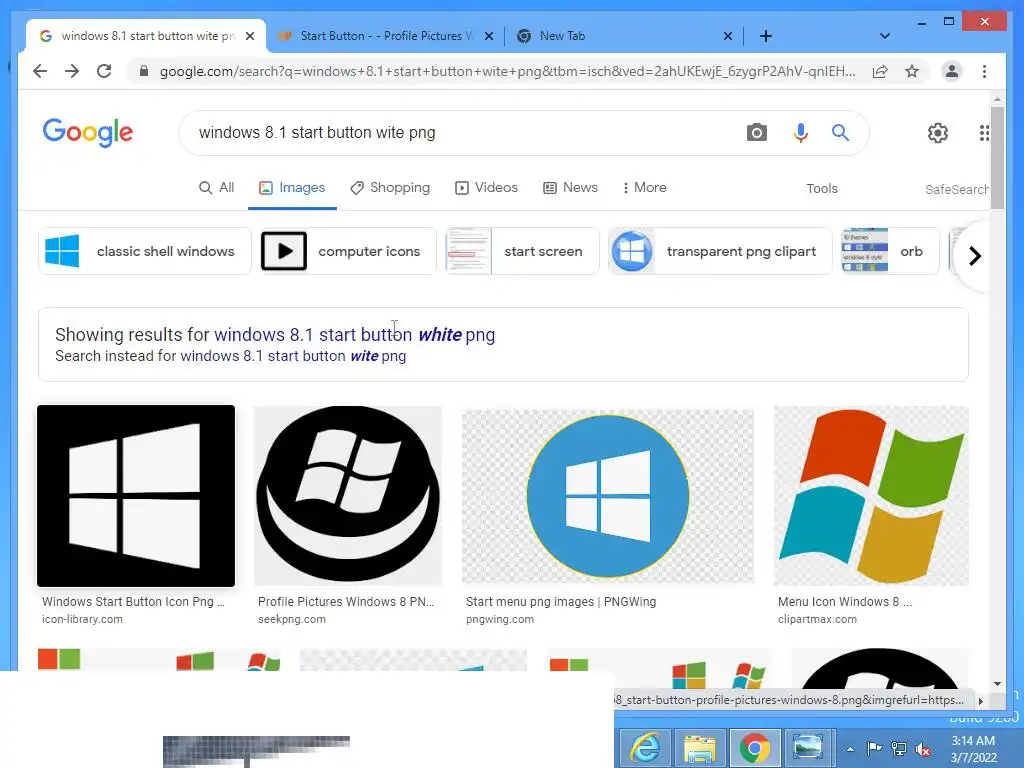
Task: Click the scrollbar up arrow
Action: [997, 99]
